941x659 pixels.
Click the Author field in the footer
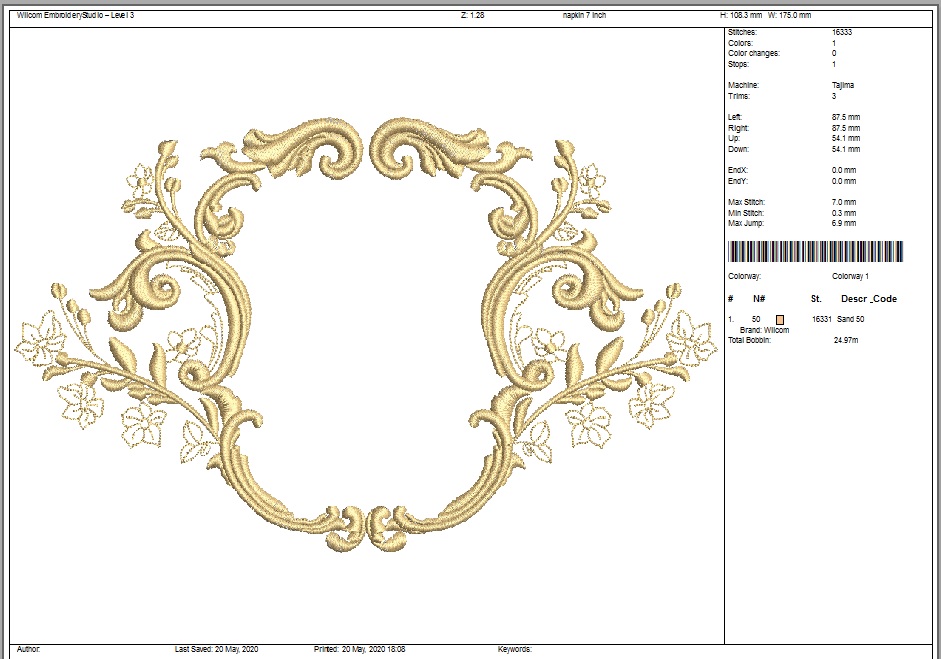tap(29, 650)
